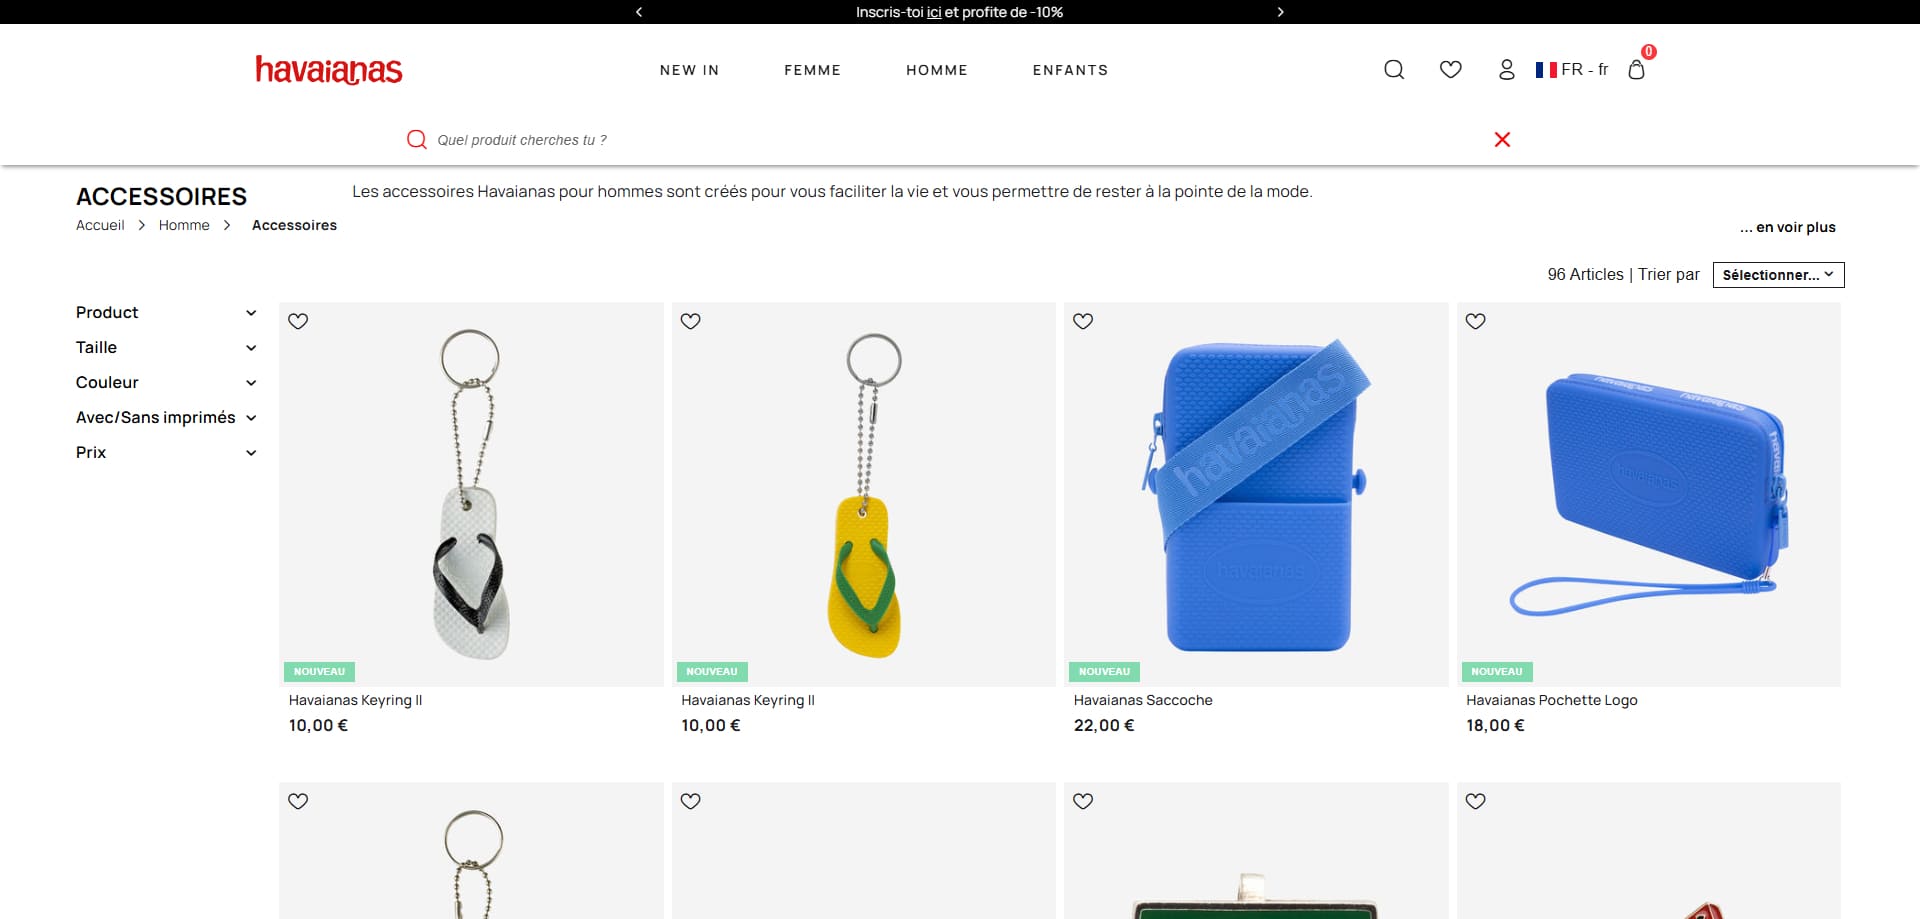Viewport: 1920px width, 919px height.
Task: Open FR - fr language selector
Action: pos(1572,69)
